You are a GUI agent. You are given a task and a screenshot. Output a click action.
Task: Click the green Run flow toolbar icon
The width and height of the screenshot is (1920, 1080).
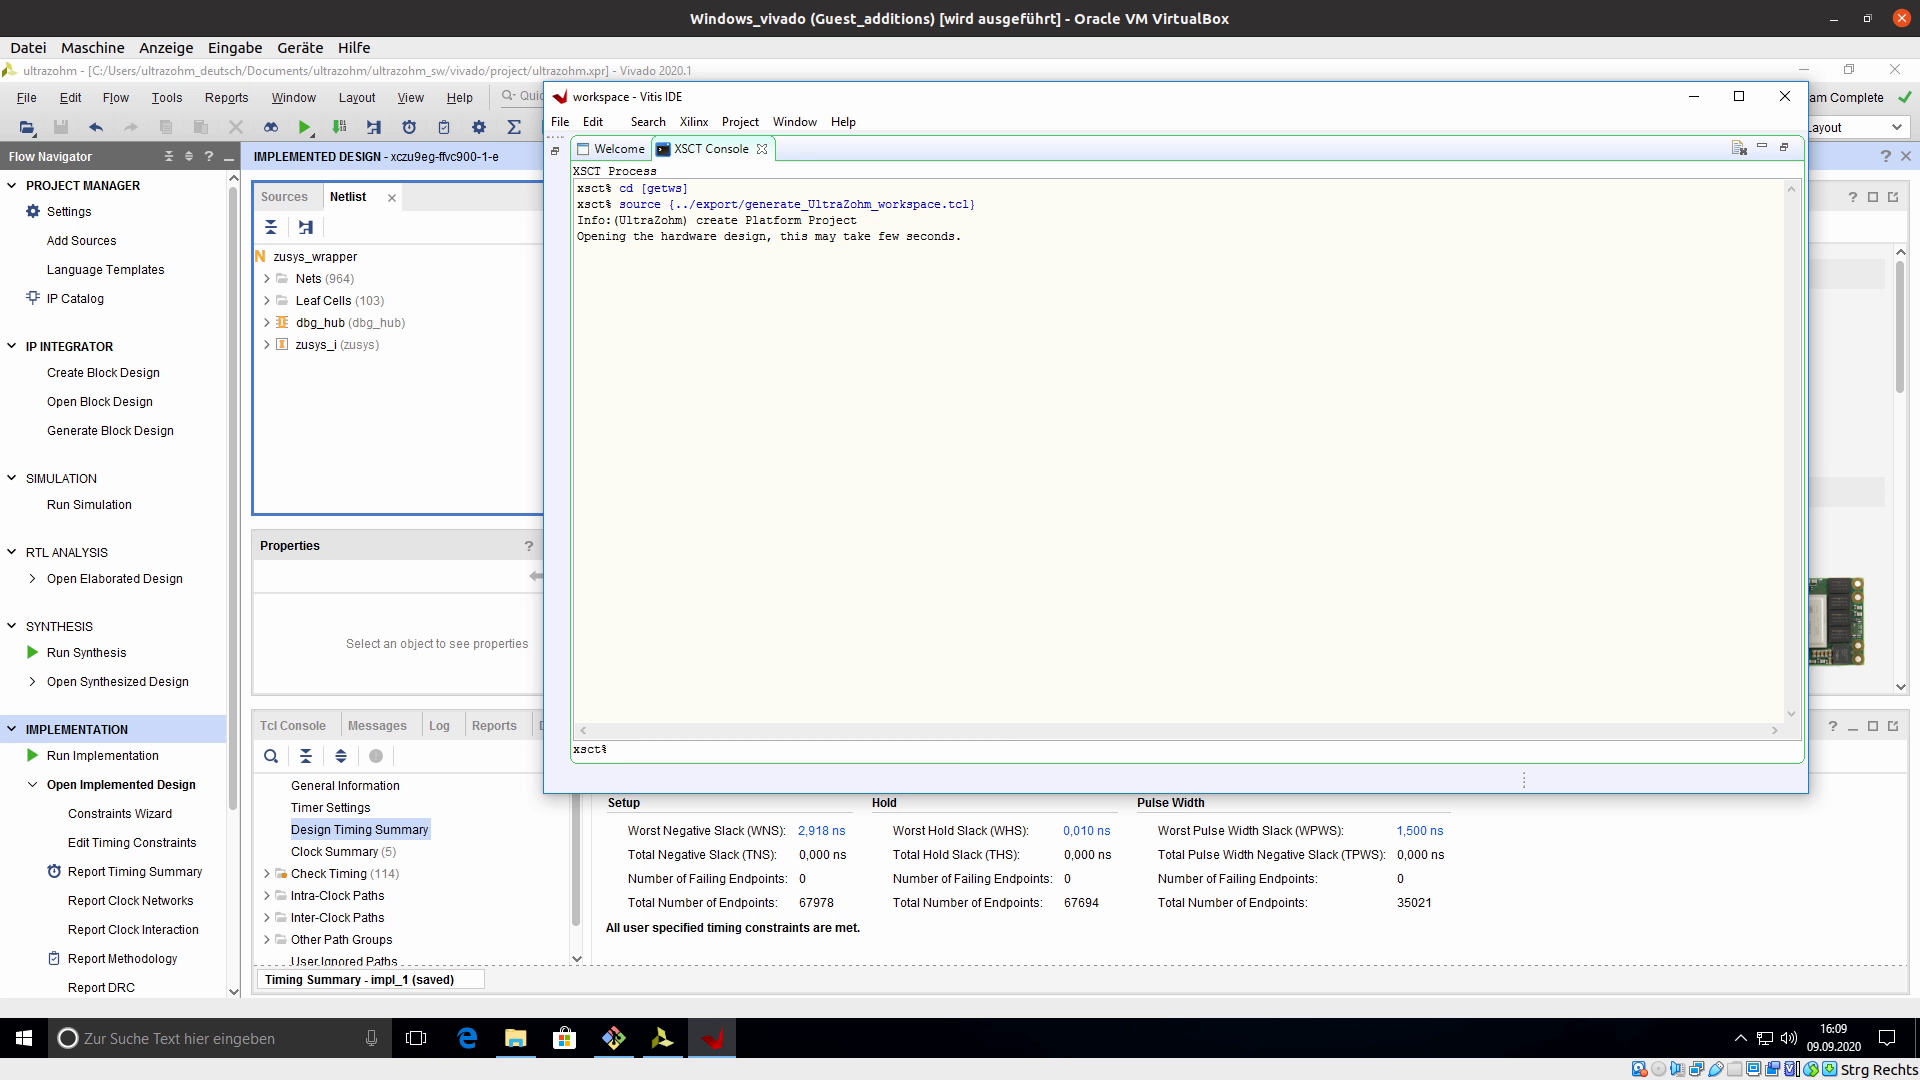point(304,127)
